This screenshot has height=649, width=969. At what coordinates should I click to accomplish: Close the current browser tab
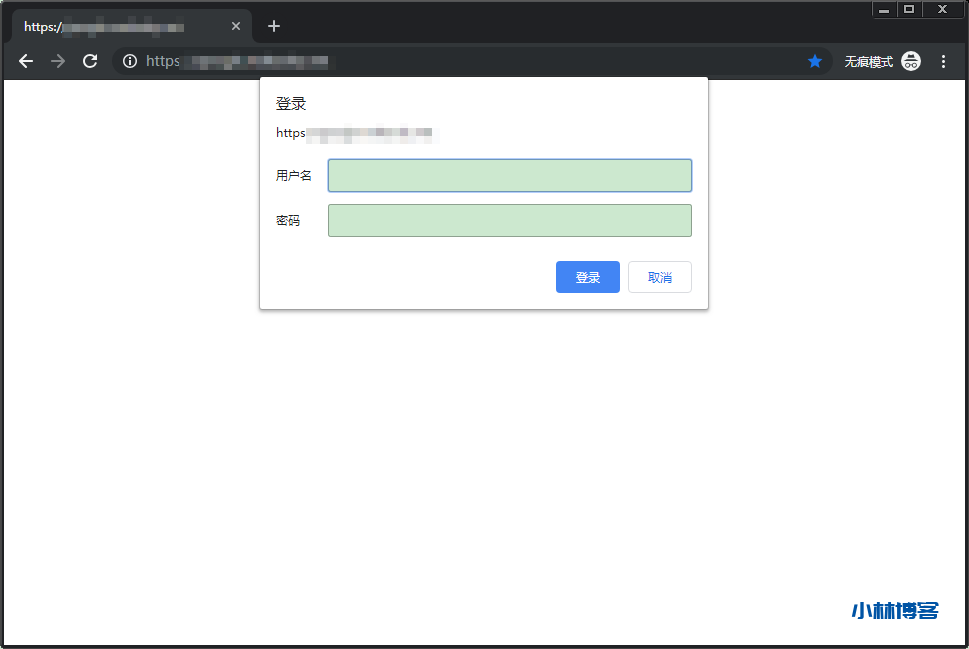pos(236,26)
